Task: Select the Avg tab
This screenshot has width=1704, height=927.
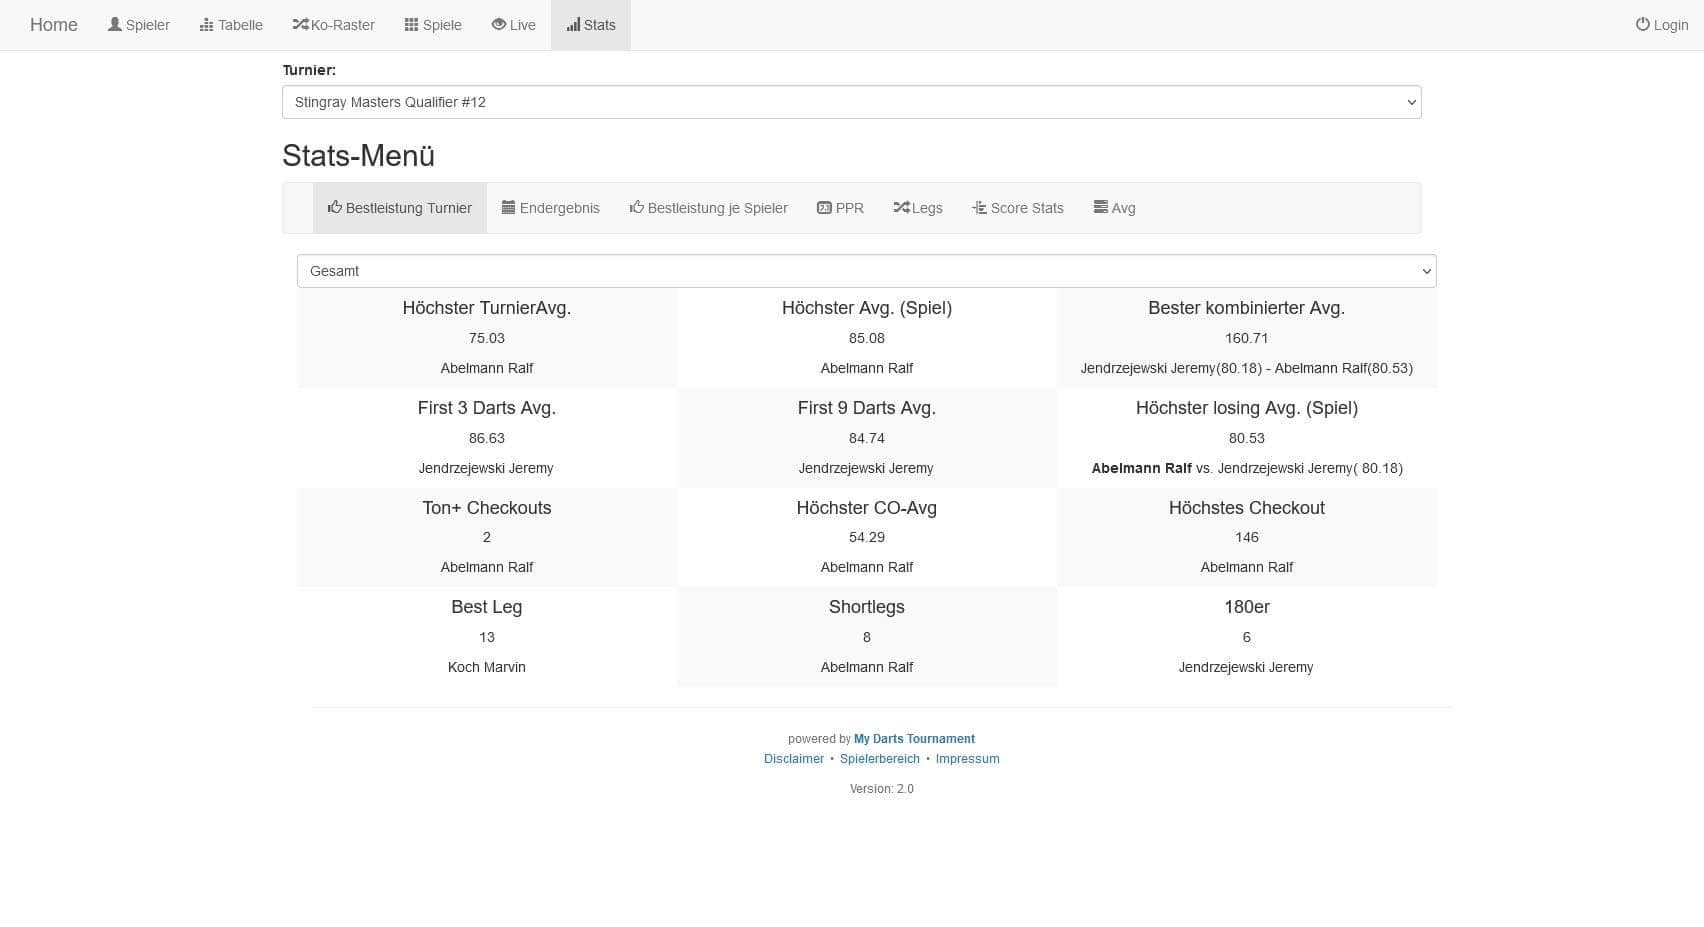Action: [1114, 208]
